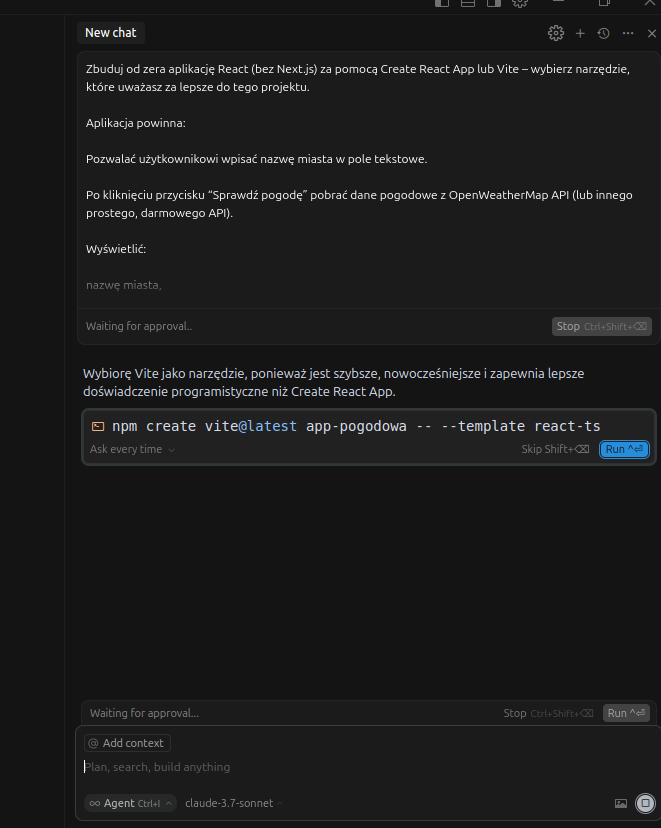The height and width of the screenshot is (828, 661).
Task: Select the New chat tab
Action: point(111,33)
